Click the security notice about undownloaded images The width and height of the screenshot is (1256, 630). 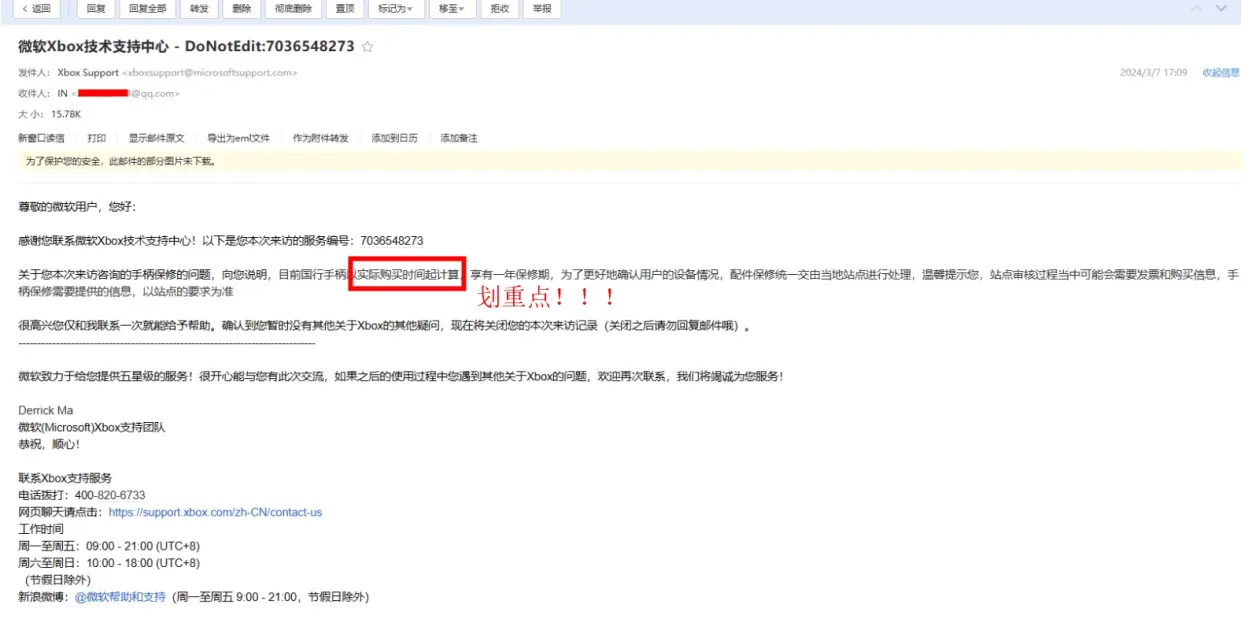120,161
